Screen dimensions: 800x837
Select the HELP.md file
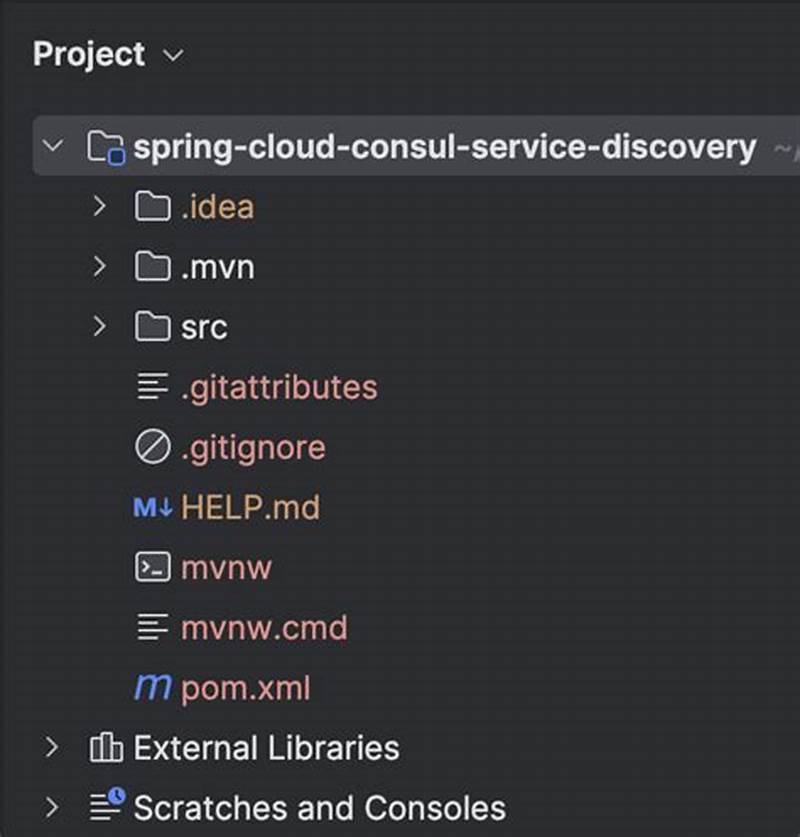click(x=250, y=507)
